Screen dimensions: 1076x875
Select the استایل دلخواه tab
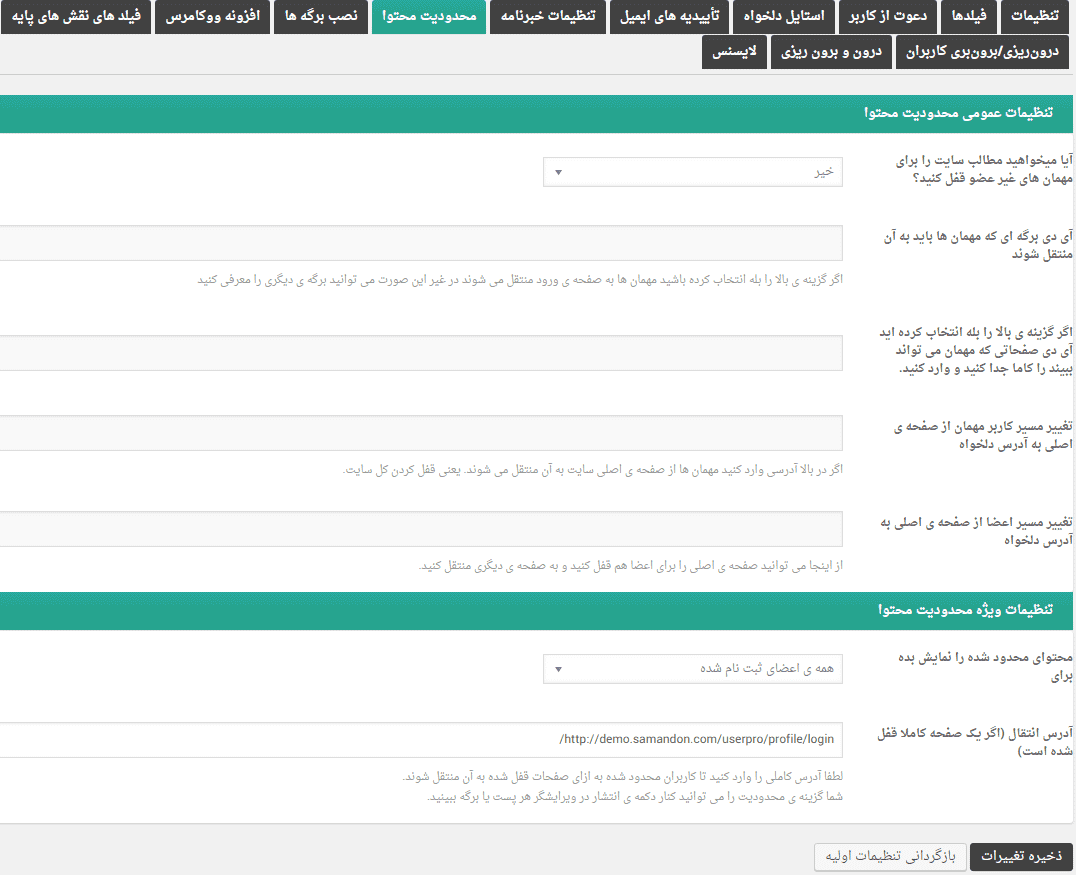pyautogui.click(x=784, y=16)
